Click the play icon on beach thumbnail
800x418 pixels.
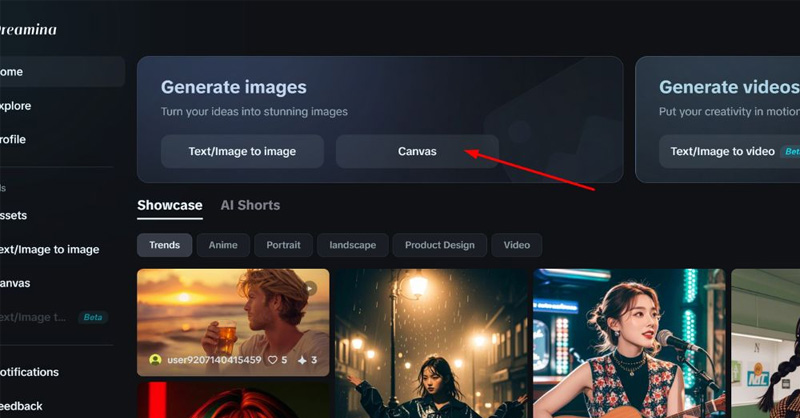pyautogui.click(x=310, y=288)
